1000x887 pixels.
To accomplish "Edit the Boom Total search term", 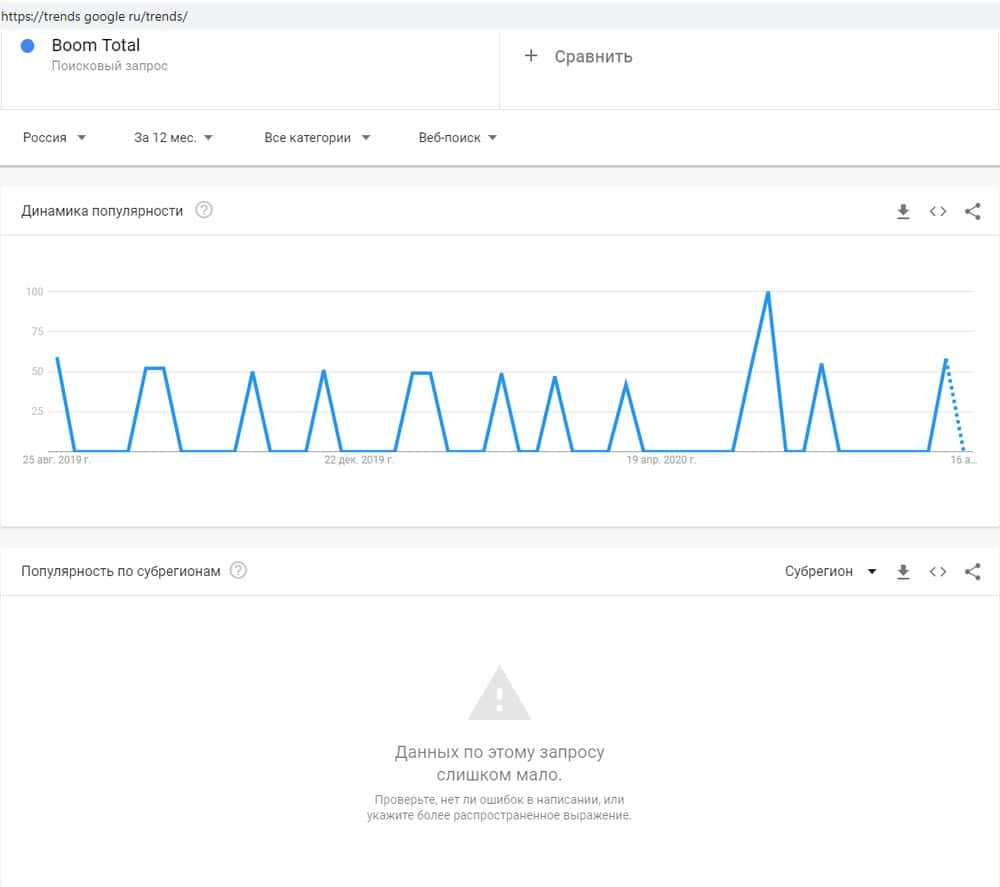I will [96, 46].
